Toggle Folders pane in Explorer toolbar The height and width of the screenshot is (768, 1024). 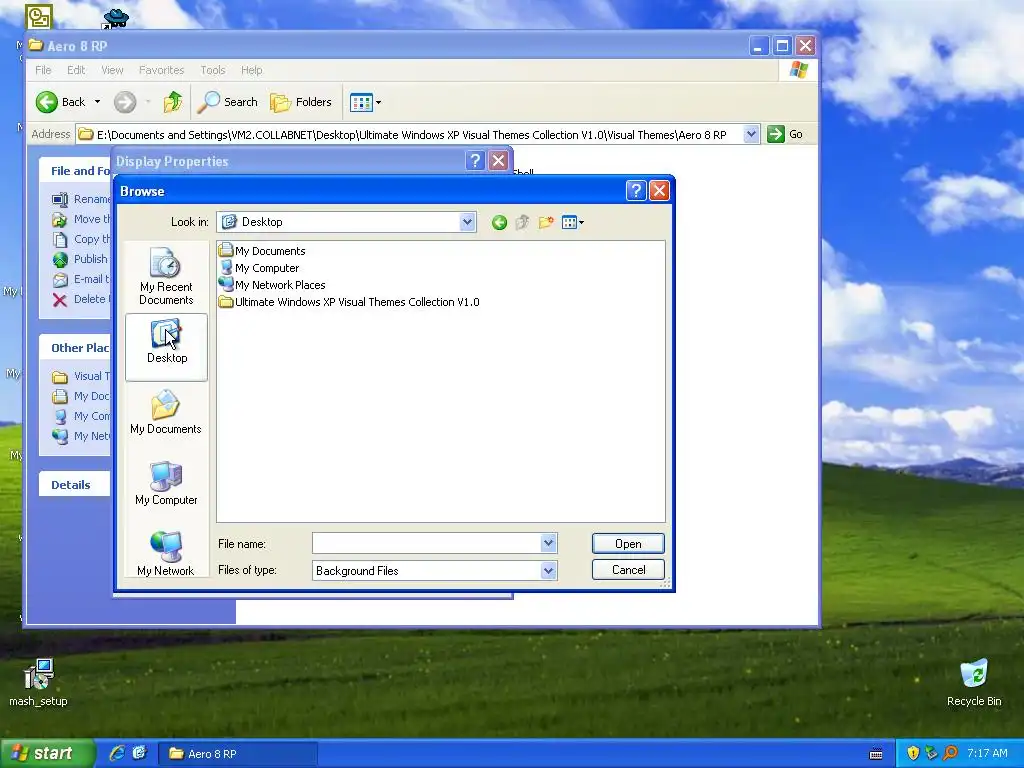[x=301, y=102]
